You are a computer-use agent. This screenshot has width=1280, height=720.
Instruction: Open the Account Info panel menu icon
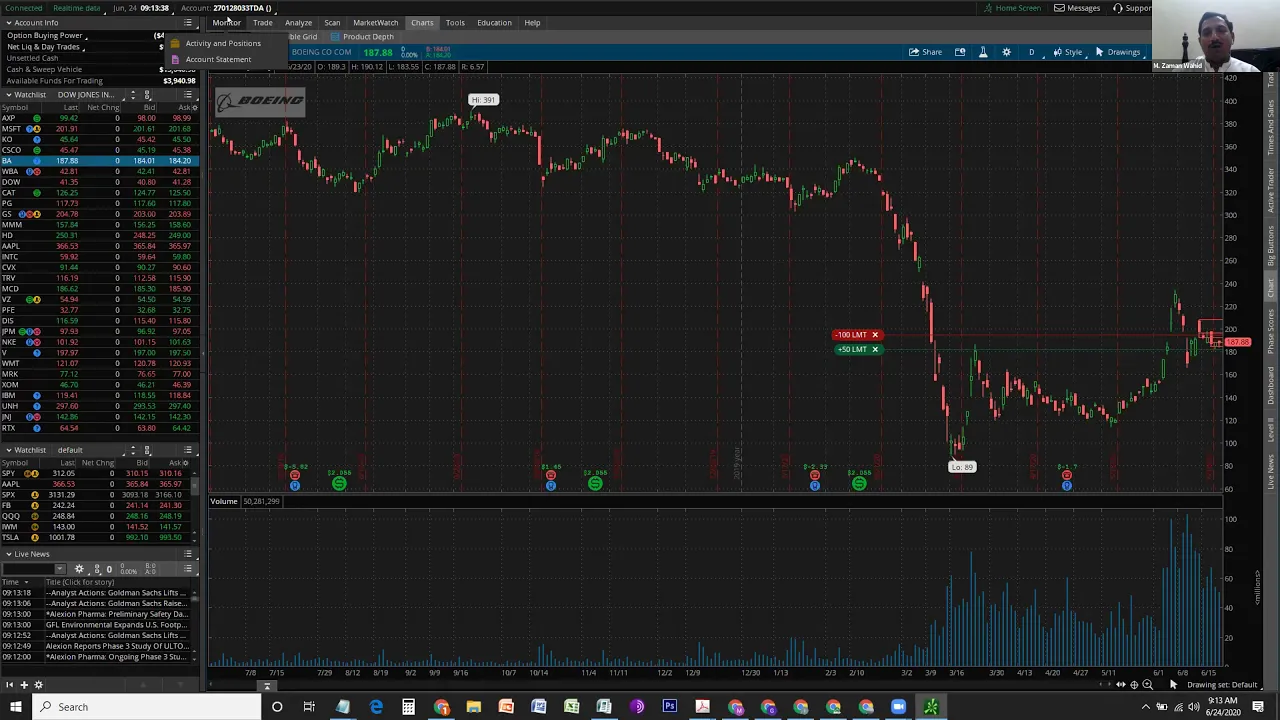[188, 22]
